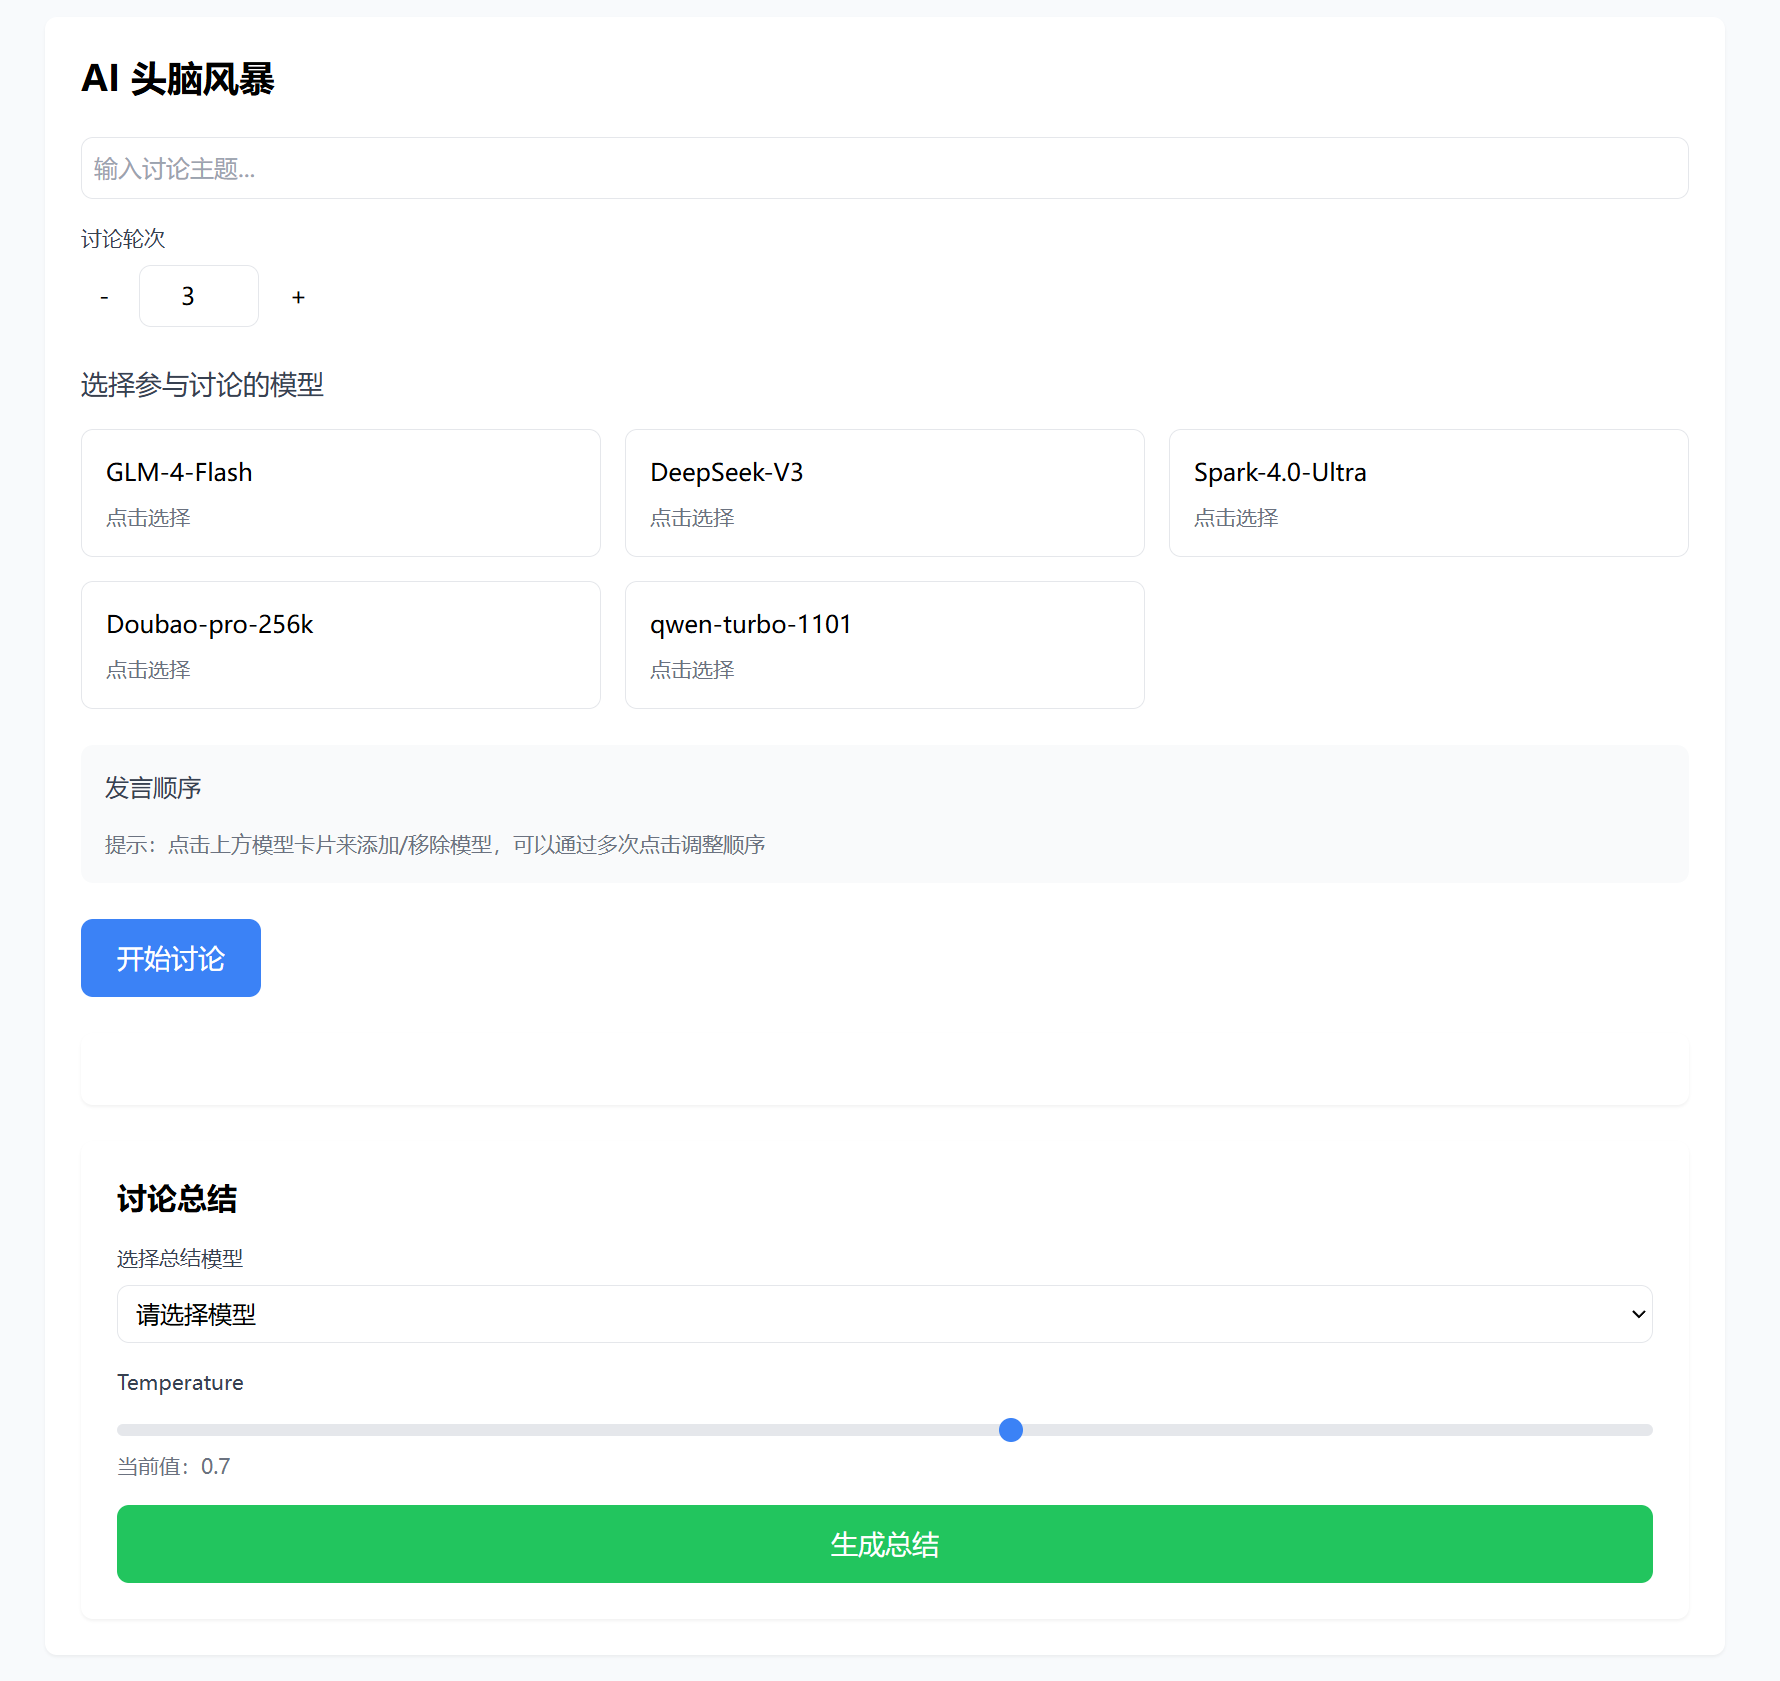Select the GLM-4-Flash model card
The image size is (1780, 1681).
[x=340, y=493]
